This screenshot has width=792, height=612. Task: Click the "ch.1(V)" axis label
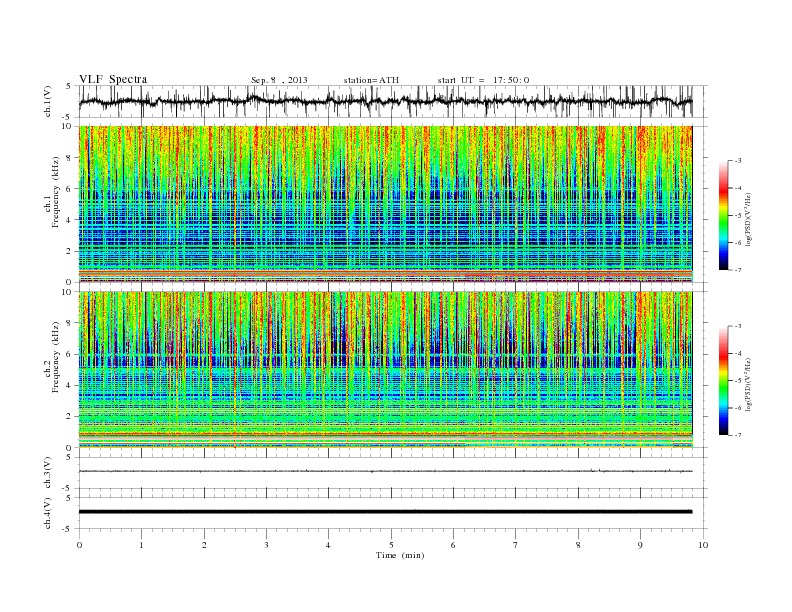click(48, 101)
